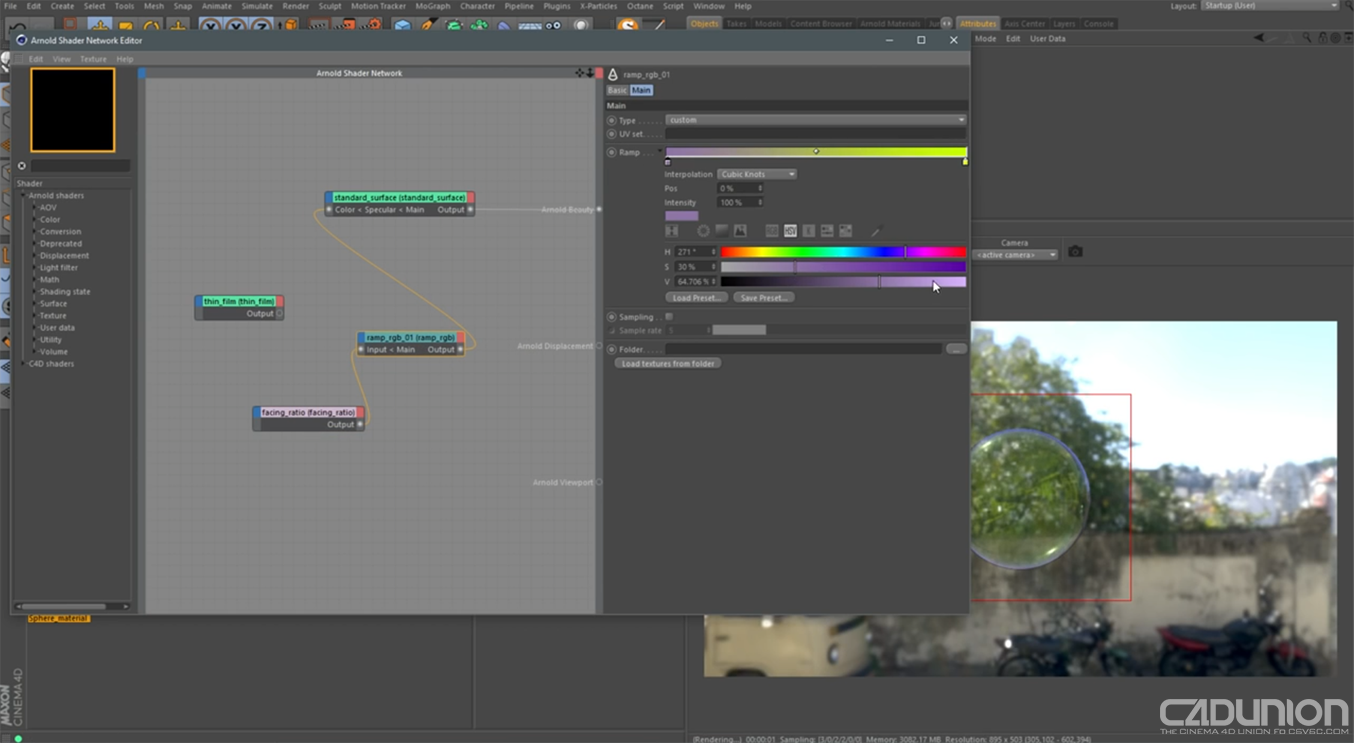Click the Kelvin color temperature icon

[x=808, y=231]
